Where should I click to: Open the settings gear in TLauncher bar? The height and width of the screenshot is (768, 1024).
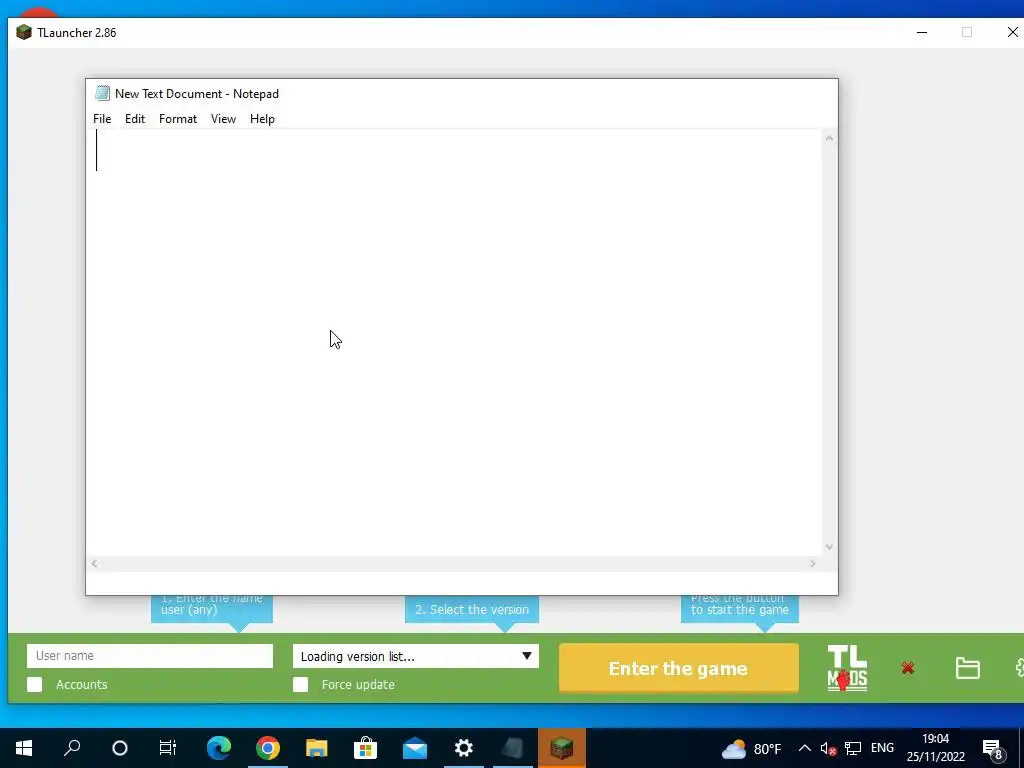[1019, 668]
